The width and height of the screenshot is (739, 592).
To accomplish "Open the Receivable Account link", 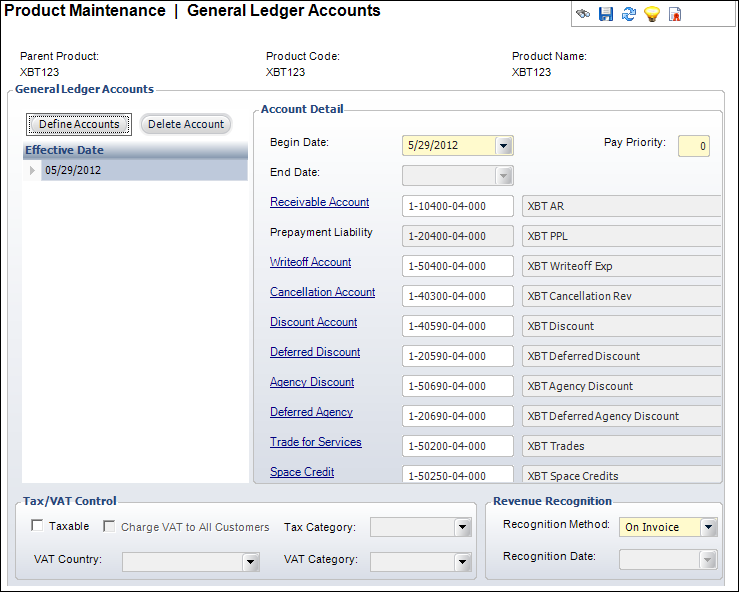I will 319,202.
